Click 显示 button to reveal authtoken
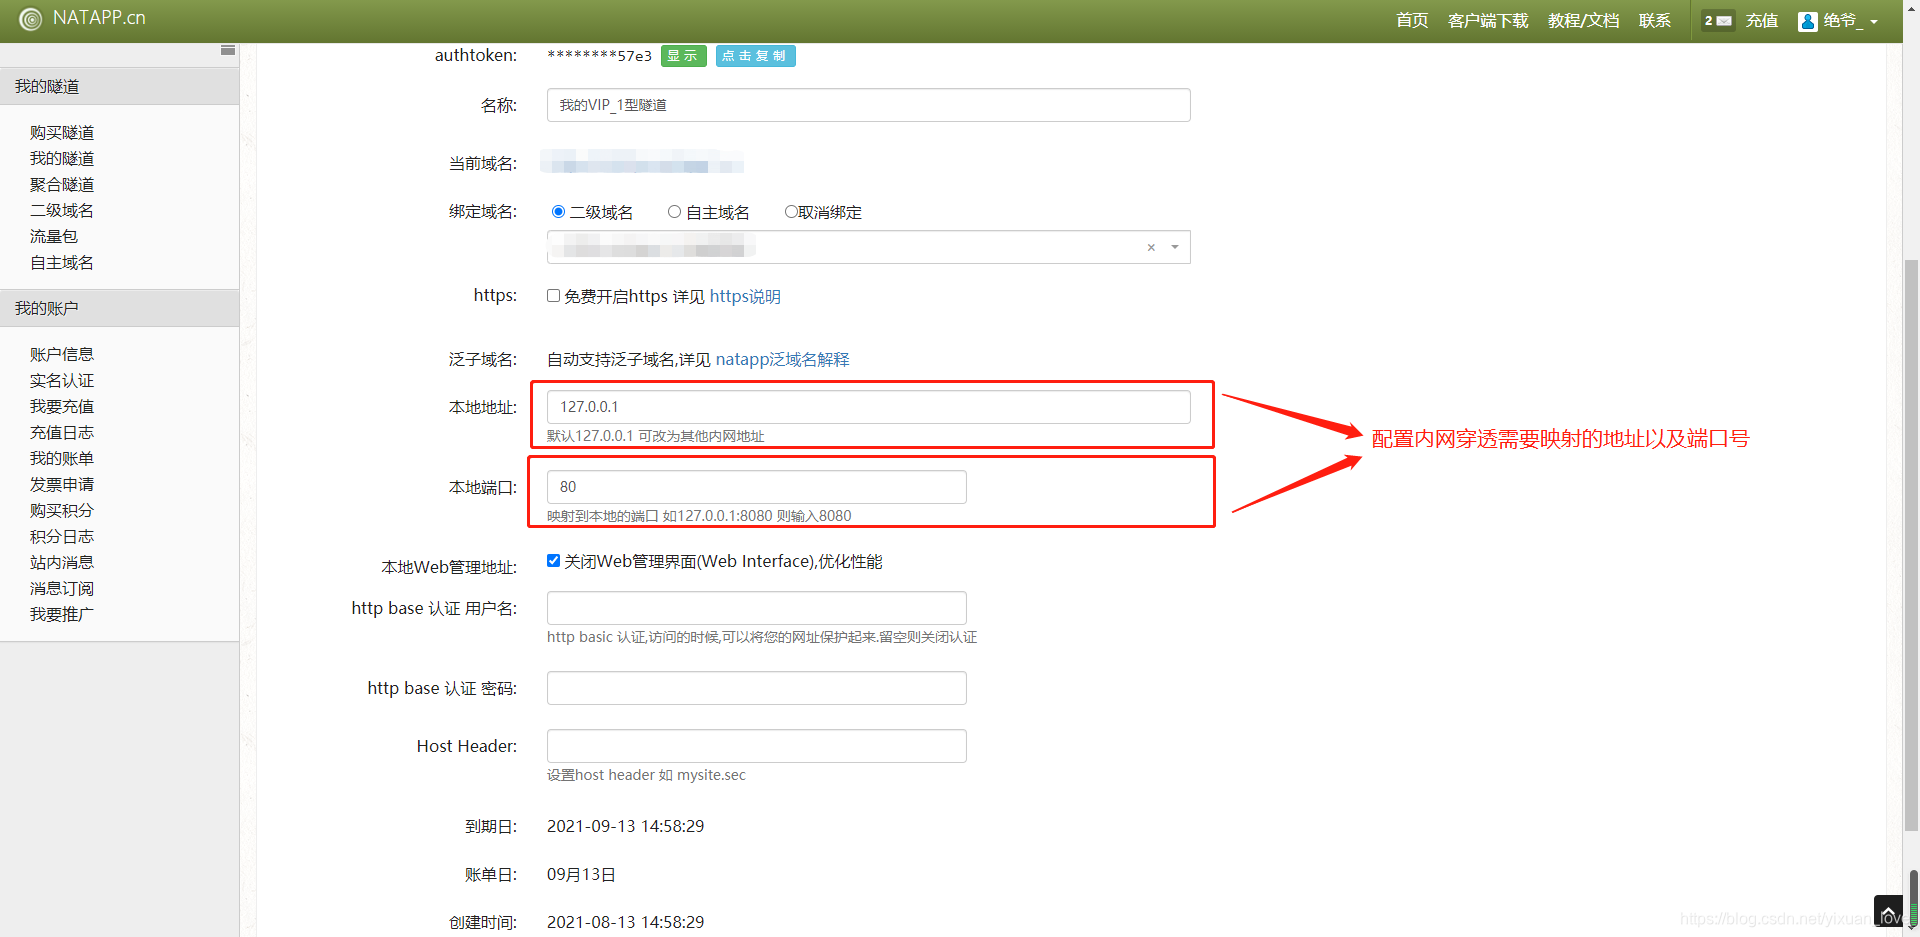1920x937 pixels. point(683,56)
